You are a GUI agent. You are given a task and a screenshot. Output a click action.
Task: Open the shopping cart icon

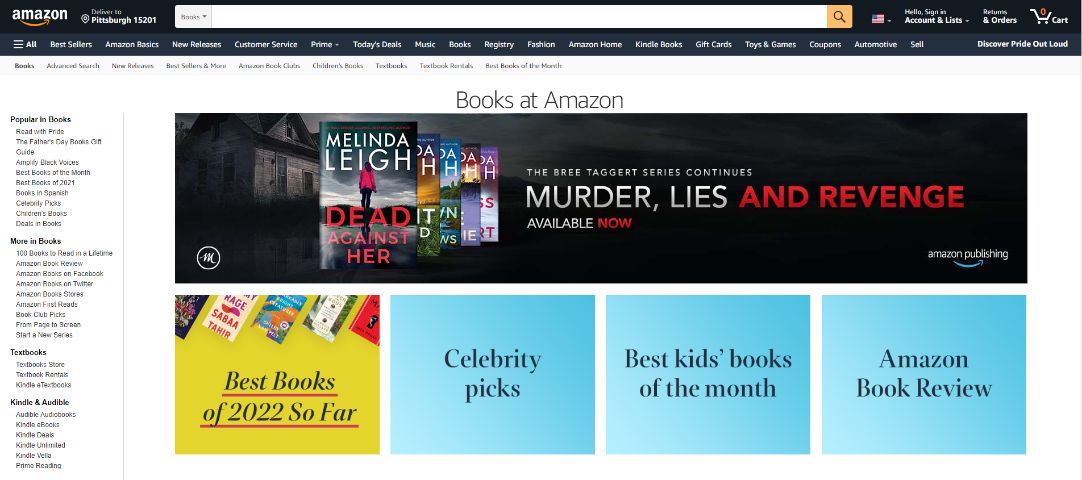pyautogui.click(x=1048, y=17)
